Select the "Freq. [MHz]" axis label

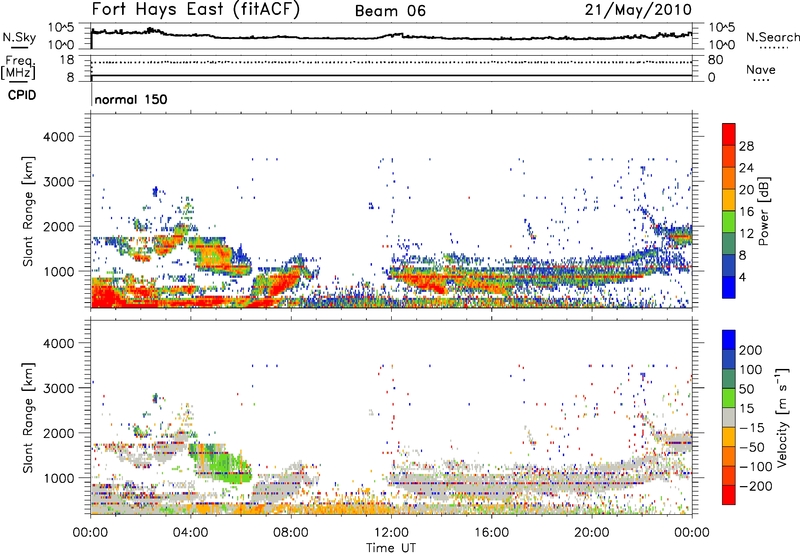point(18,67)
